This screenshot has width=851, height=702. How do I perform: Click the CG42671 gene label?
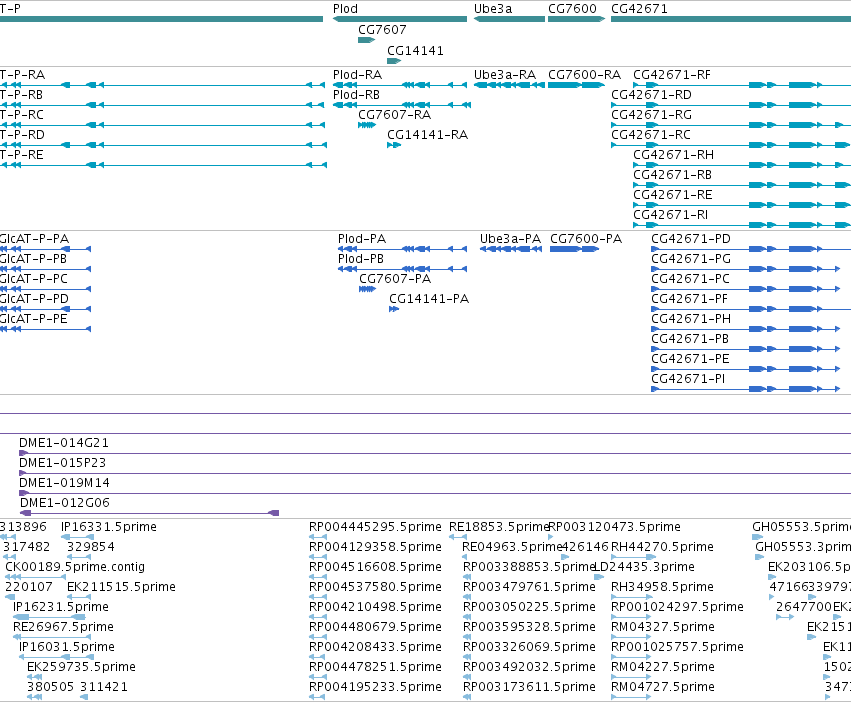639,9
